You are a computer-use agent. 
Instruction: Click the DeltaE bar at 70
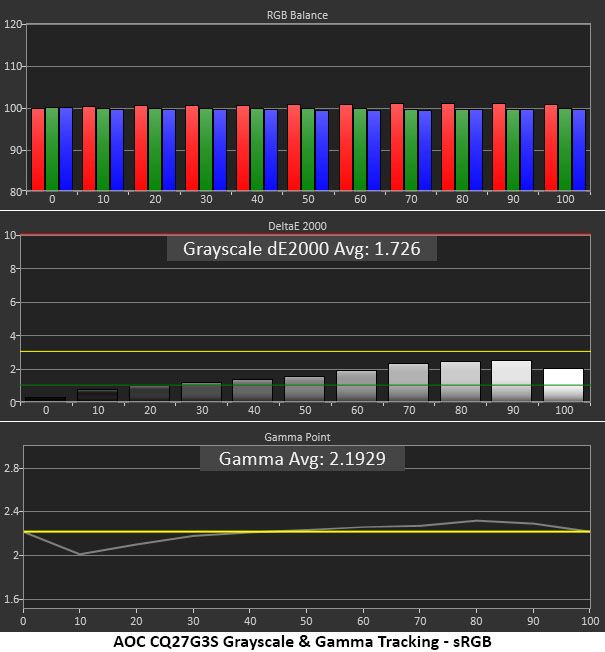coord(408,383)
